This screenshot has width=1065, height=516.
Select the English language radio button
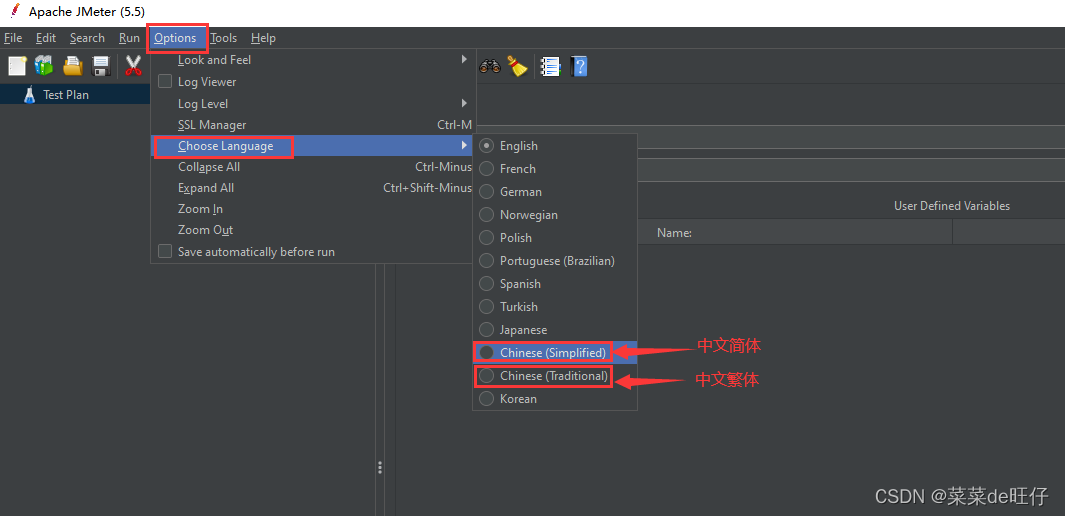[486, 146]
